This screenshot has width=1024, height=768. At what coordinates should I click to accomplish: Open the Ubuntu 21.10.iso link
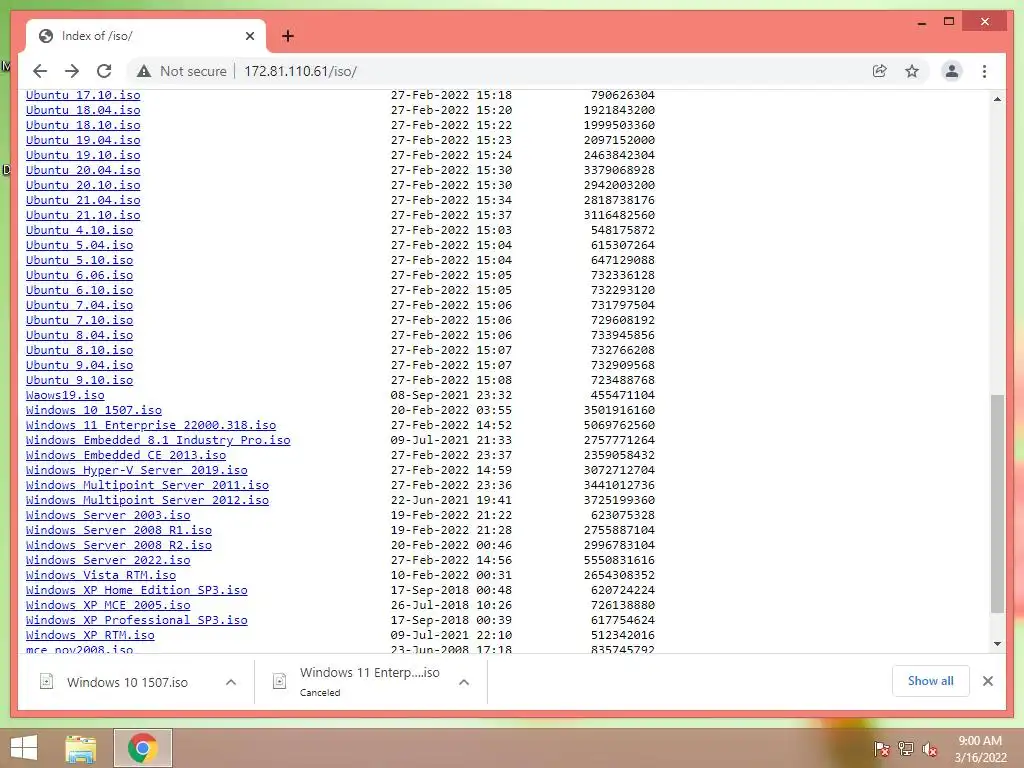point(83,216)
